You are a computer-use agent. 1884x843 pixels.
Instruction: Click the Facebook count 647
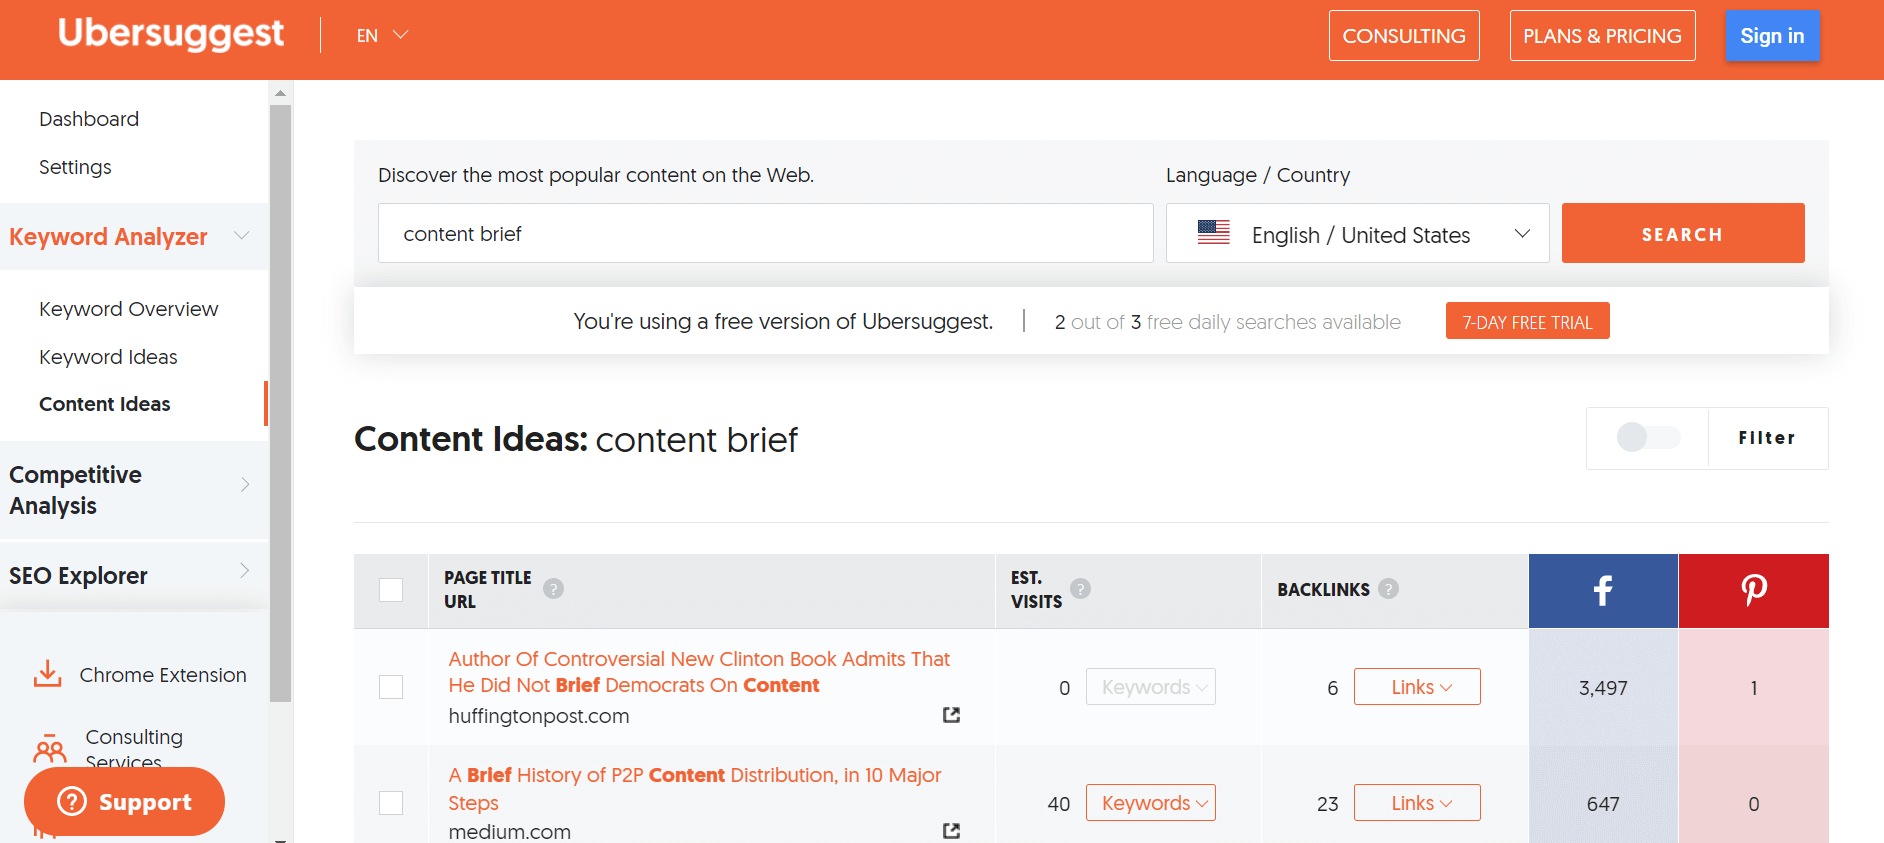pos(1603,804)
